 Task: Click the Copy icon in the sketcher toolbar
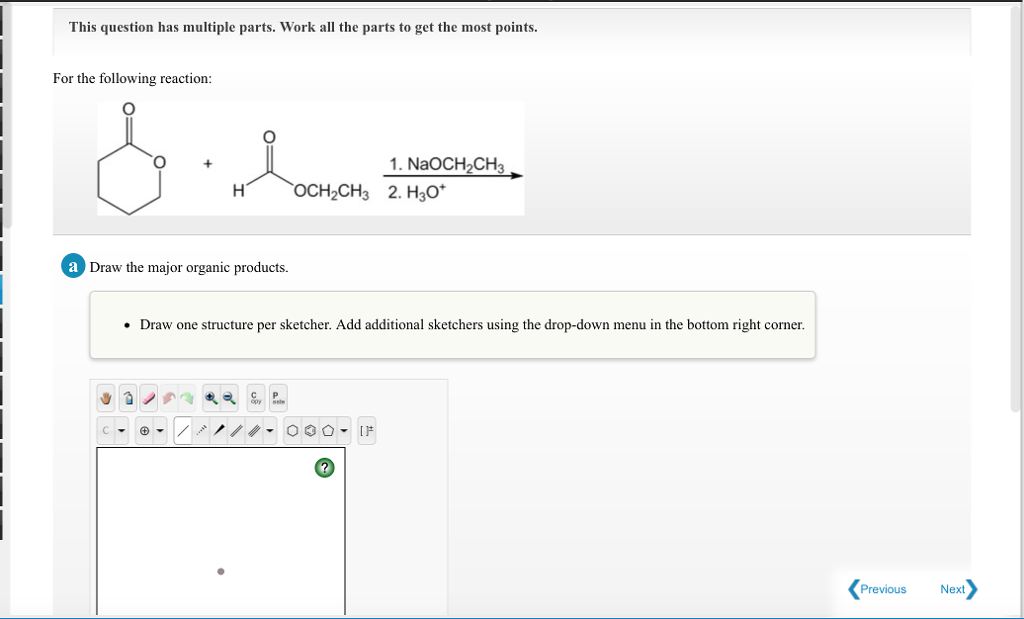click(255, 397)
